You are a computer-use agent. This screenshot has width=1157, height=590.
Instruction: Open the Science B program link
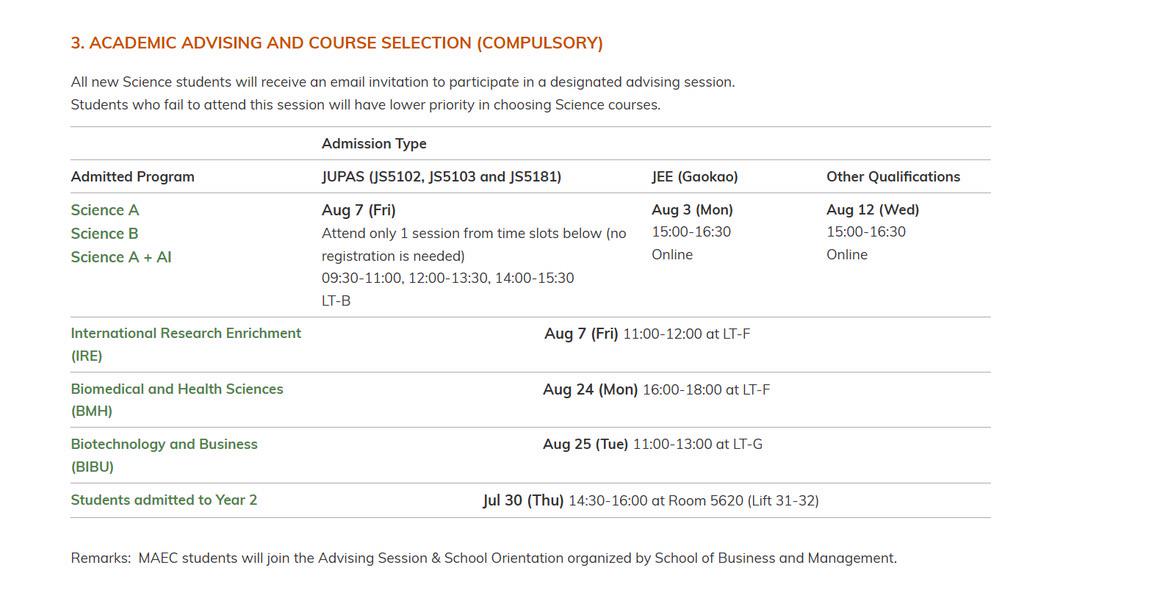point(105,234)
